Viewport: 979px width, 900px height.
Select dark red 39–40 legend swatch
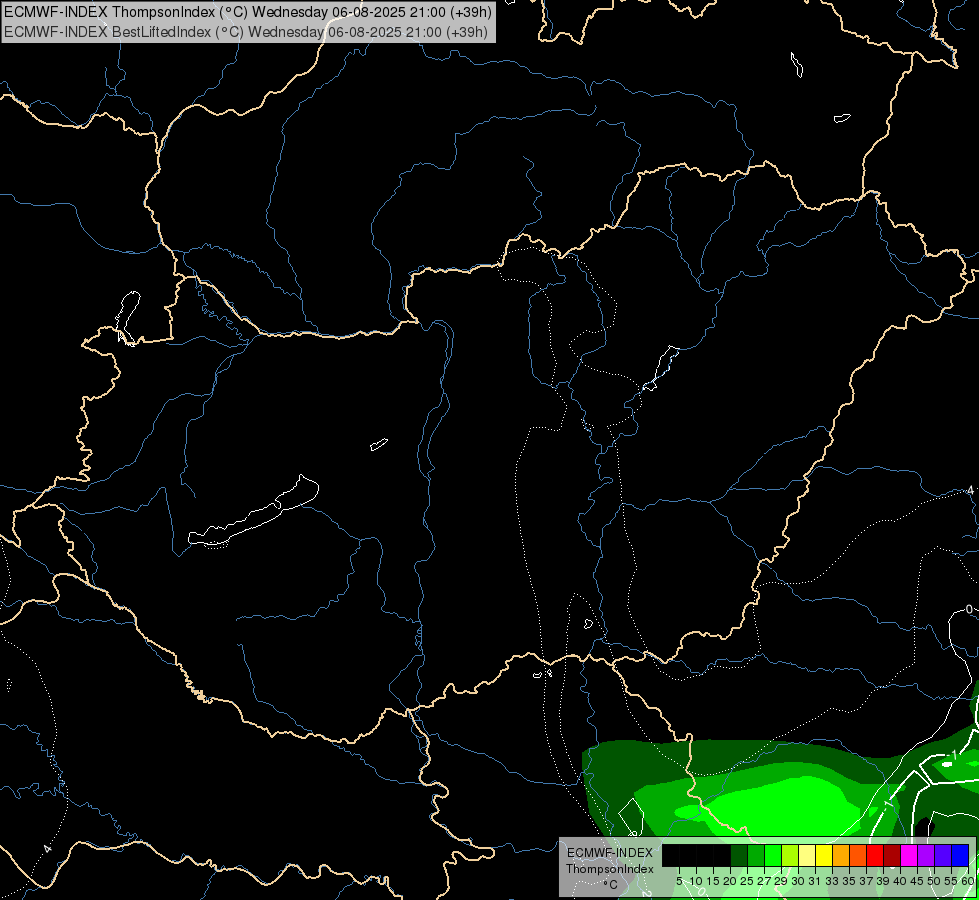click(892, 855)
